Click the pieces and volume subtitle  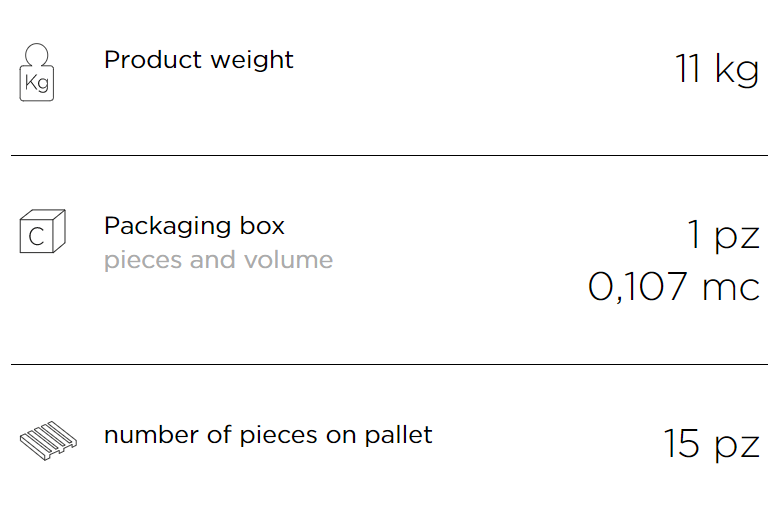(218, 261)
